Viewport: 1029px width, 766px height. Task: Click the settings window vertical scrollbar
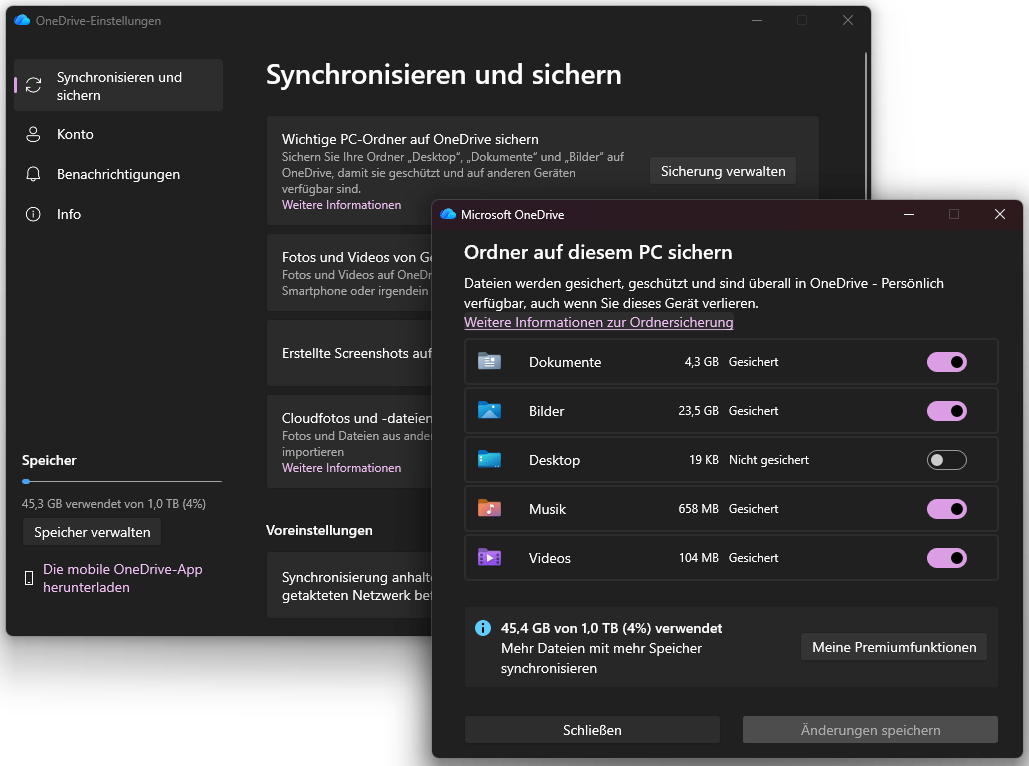pos(866,125)
